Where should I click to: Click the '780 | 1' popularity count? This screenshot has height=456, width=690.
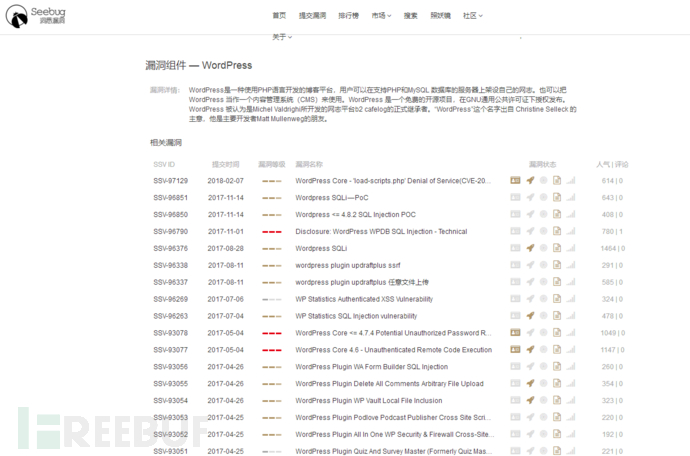pos(613,232)
